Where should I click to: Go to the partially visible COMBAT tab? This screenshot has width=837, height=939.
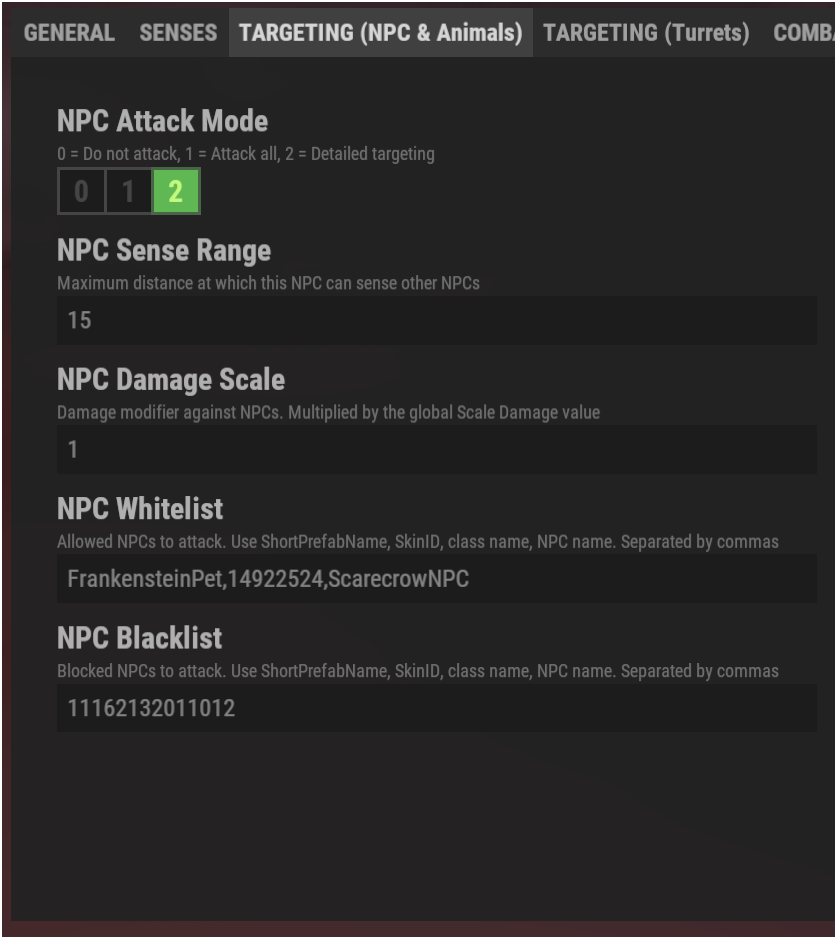click(803, 32)
